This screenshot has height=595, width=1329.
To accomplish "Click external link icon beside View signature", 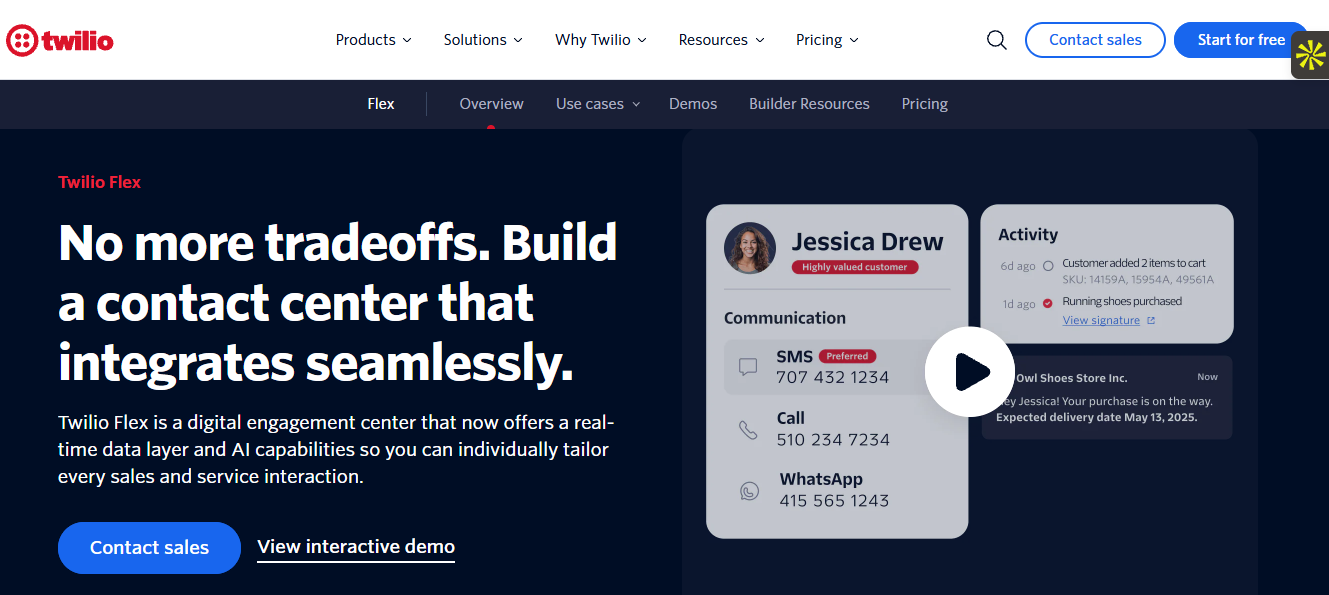I will pos(1151,321).
